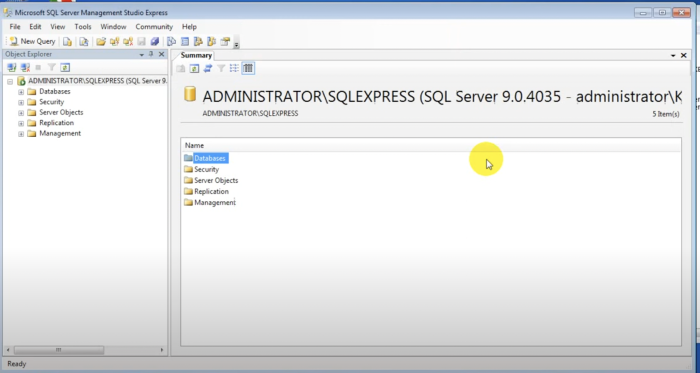Collapse the ADMINISTRATOR\SQLEXPRESS server node
700x373 pixels.
click(x=10, y=82)
